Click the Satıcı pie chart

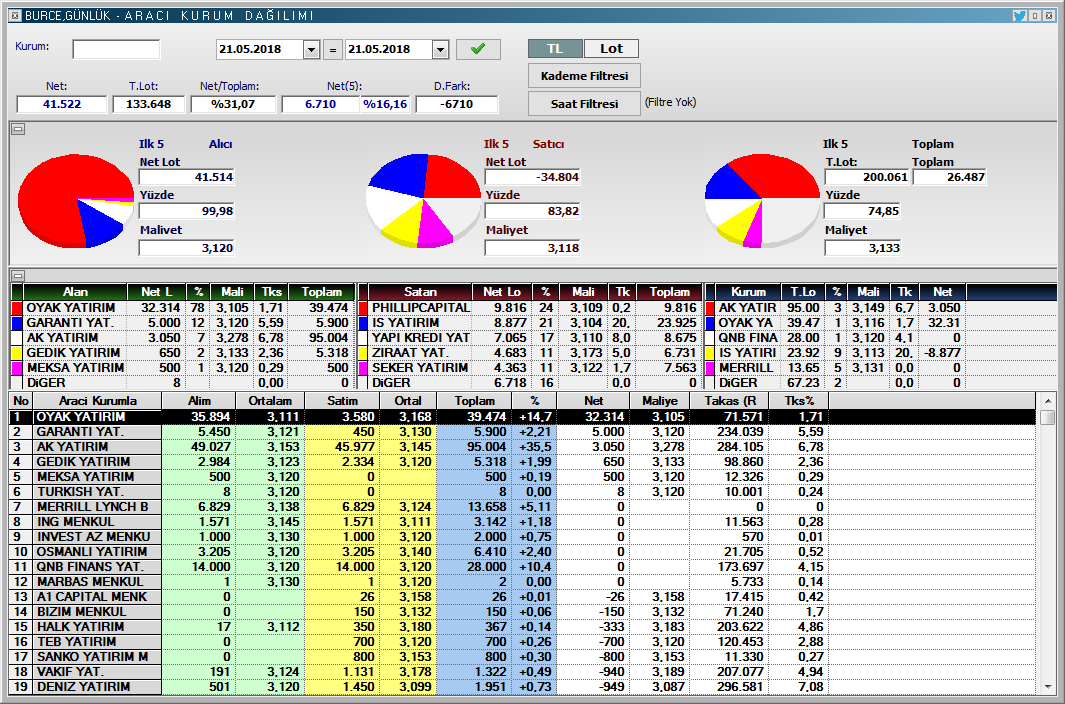pyautogui.click(x=424, y=200)
